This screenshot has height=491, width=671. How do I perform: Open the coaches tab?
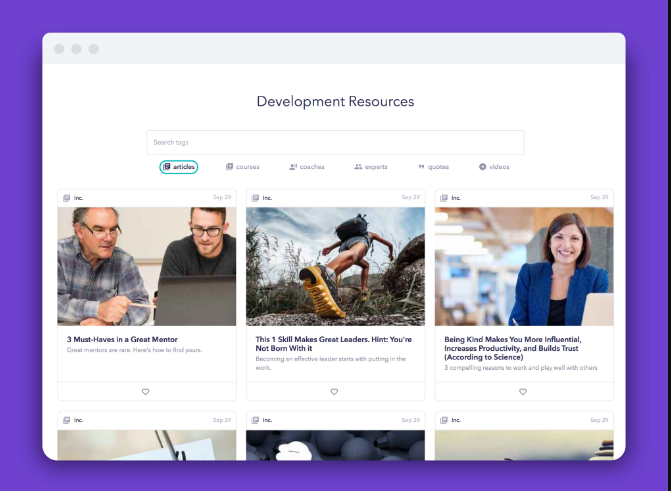tap(306, 167)
